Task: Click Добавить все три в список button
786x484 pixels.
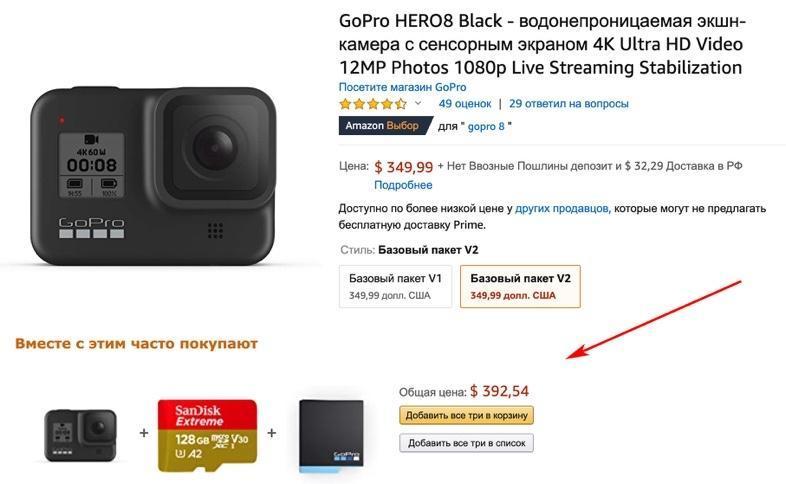Action: pos(466,443)
